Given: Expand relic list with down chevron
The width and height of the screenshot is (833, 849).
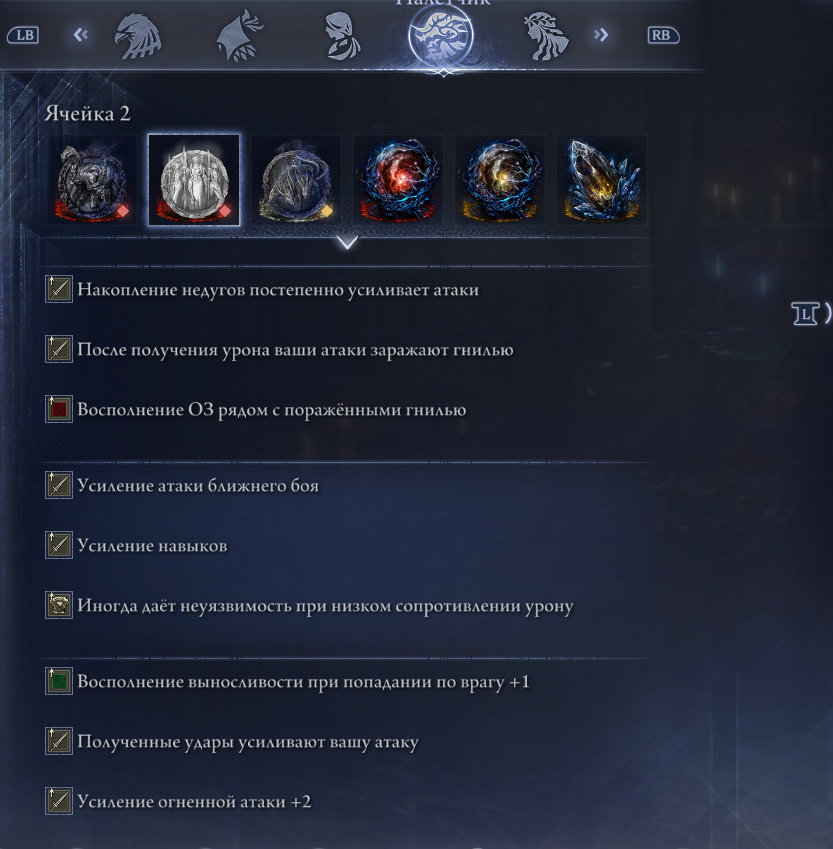Looking at the screenshot, I should pyautogui.click(x=347, y=242).
